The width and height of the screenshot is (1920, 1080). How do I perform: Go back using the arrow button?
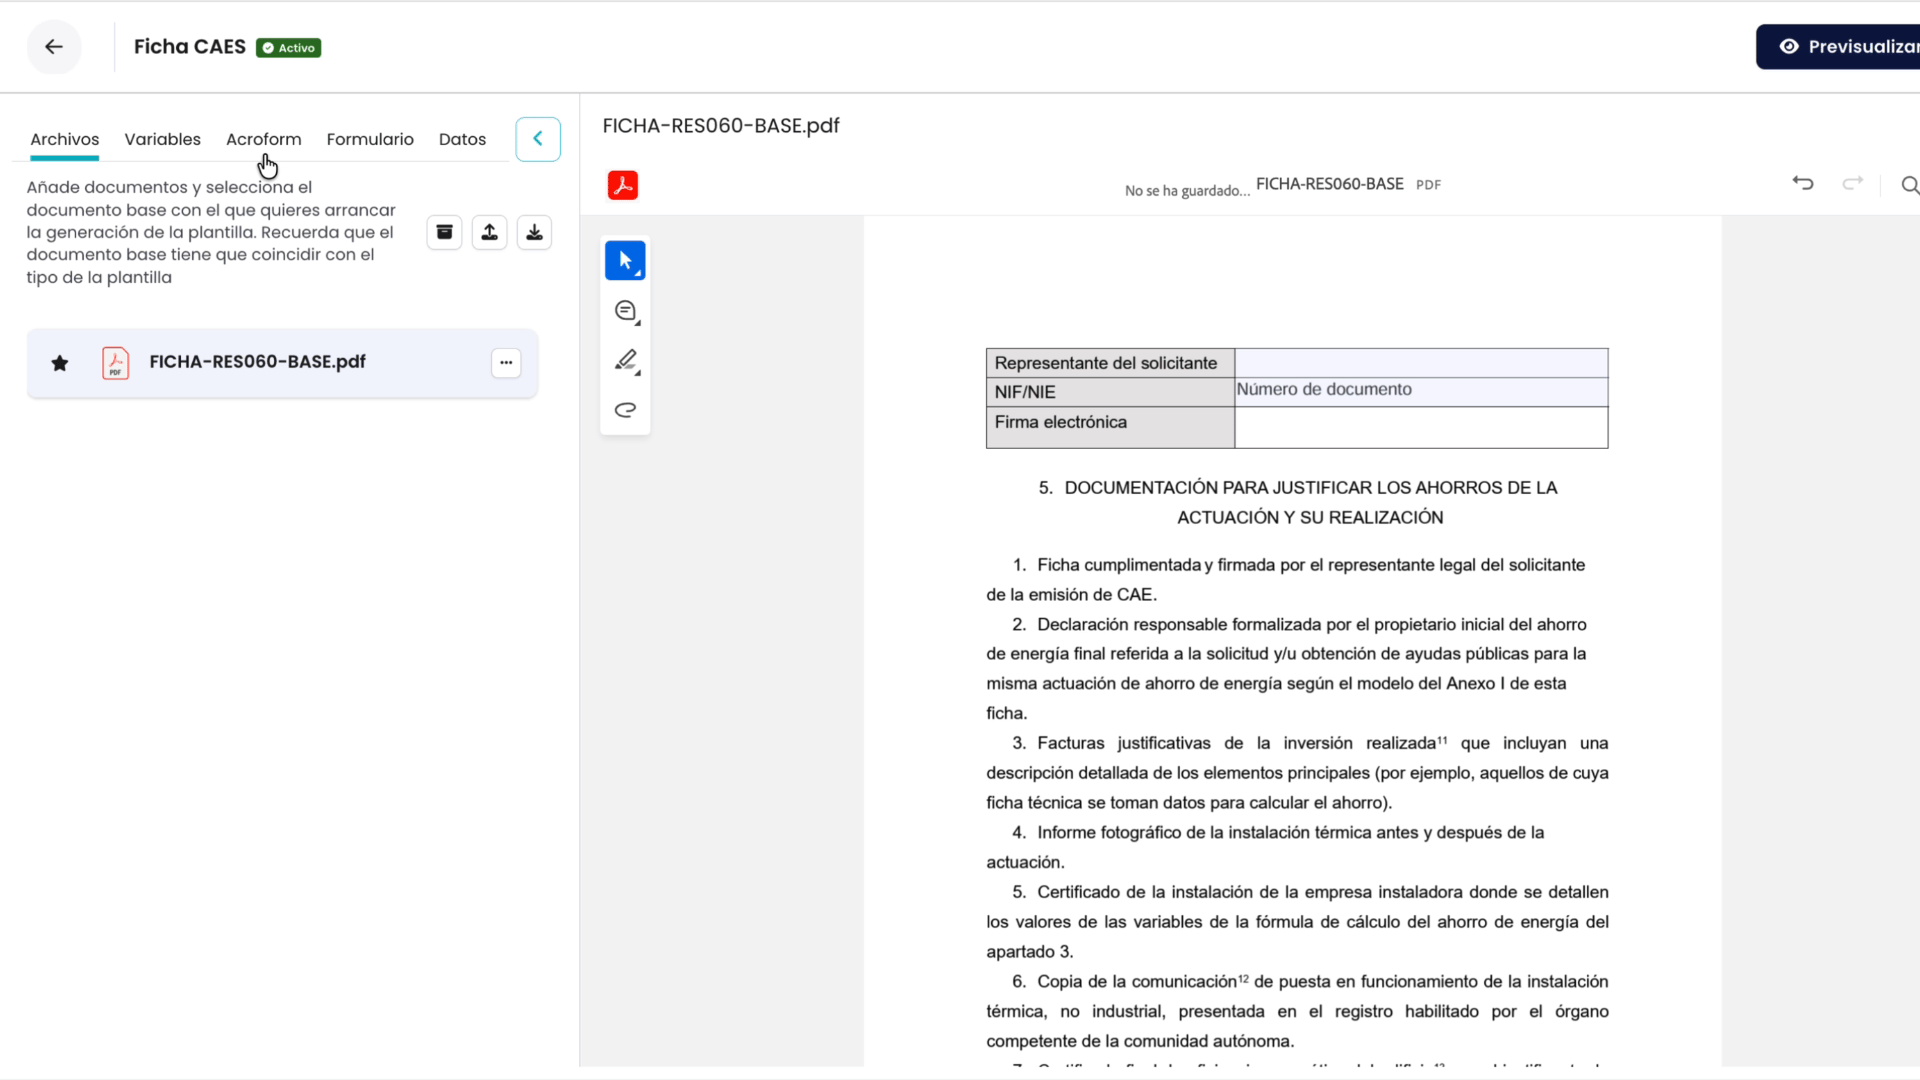54,47
